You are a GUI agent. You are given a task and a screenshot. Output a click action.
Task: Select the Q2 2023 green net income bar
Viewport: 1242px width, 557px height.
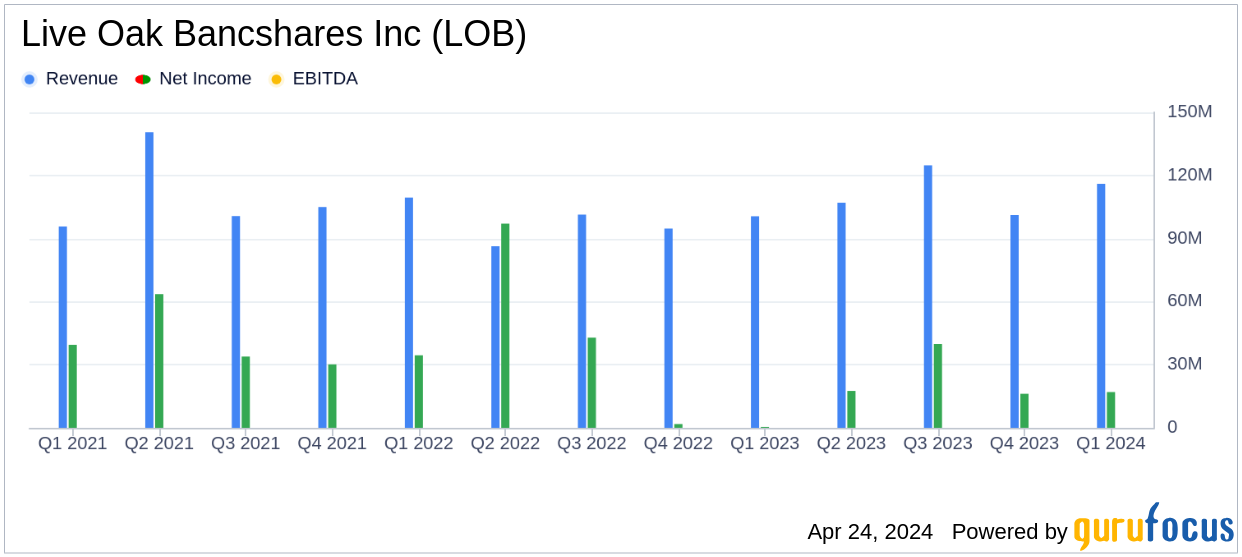[852, 409]
